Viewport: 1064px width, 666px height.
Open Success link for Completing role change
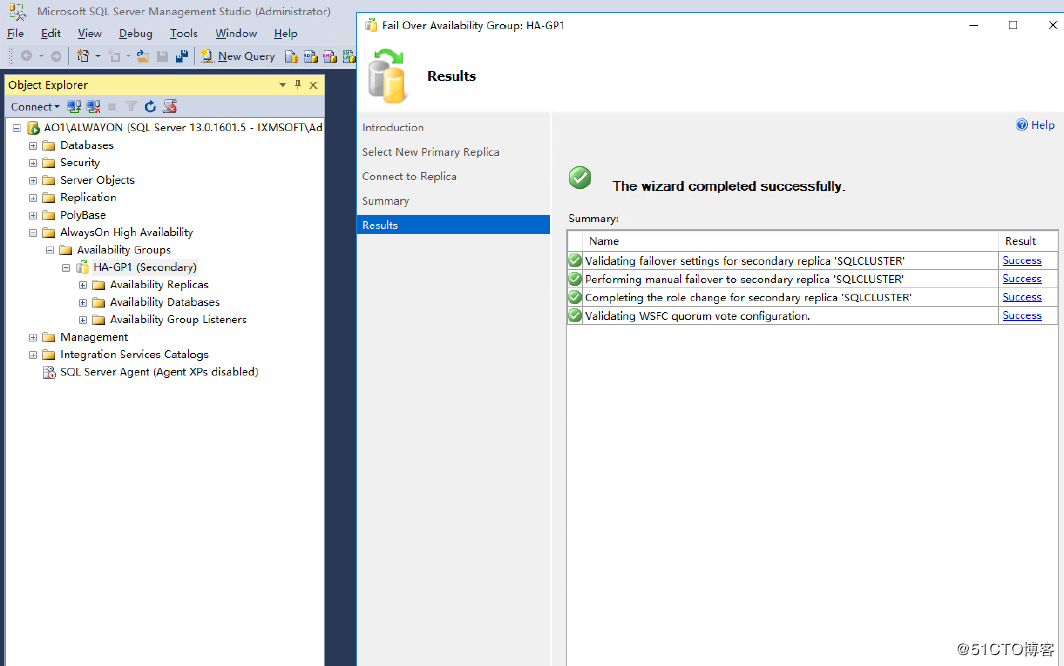1022,297
